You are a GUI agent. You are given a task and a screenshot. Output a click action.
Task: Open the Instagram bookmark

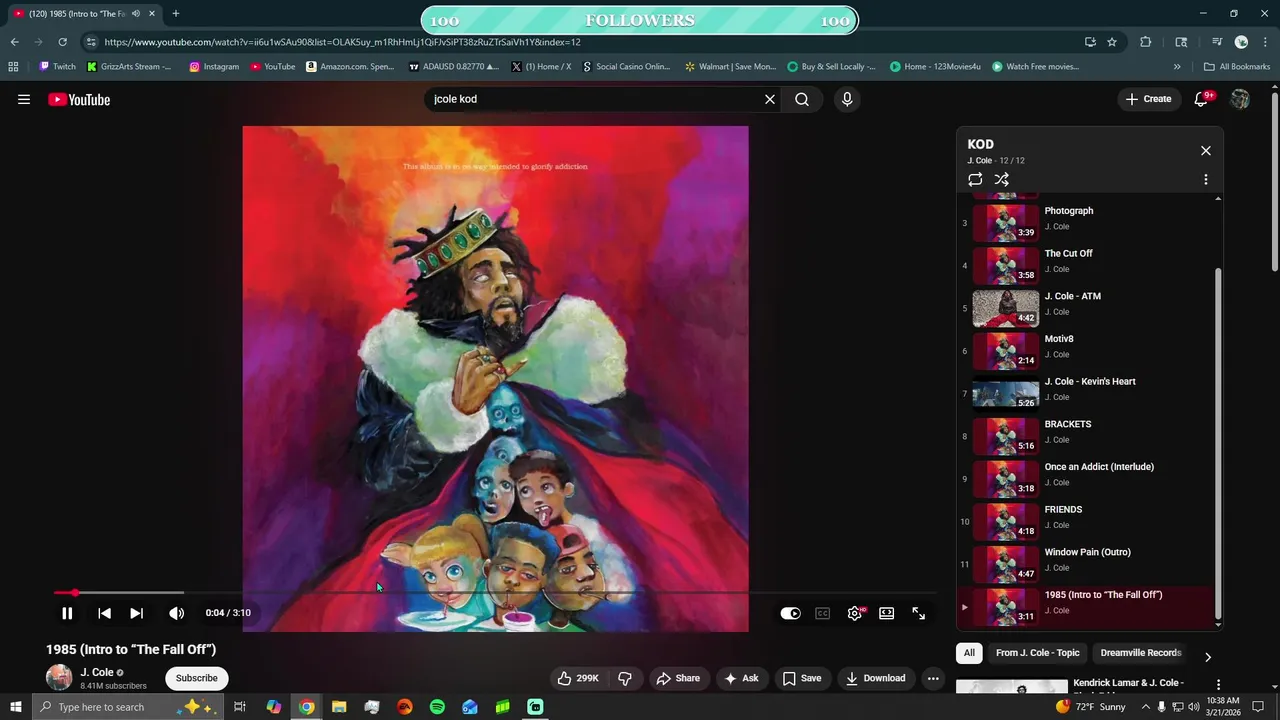214,67
